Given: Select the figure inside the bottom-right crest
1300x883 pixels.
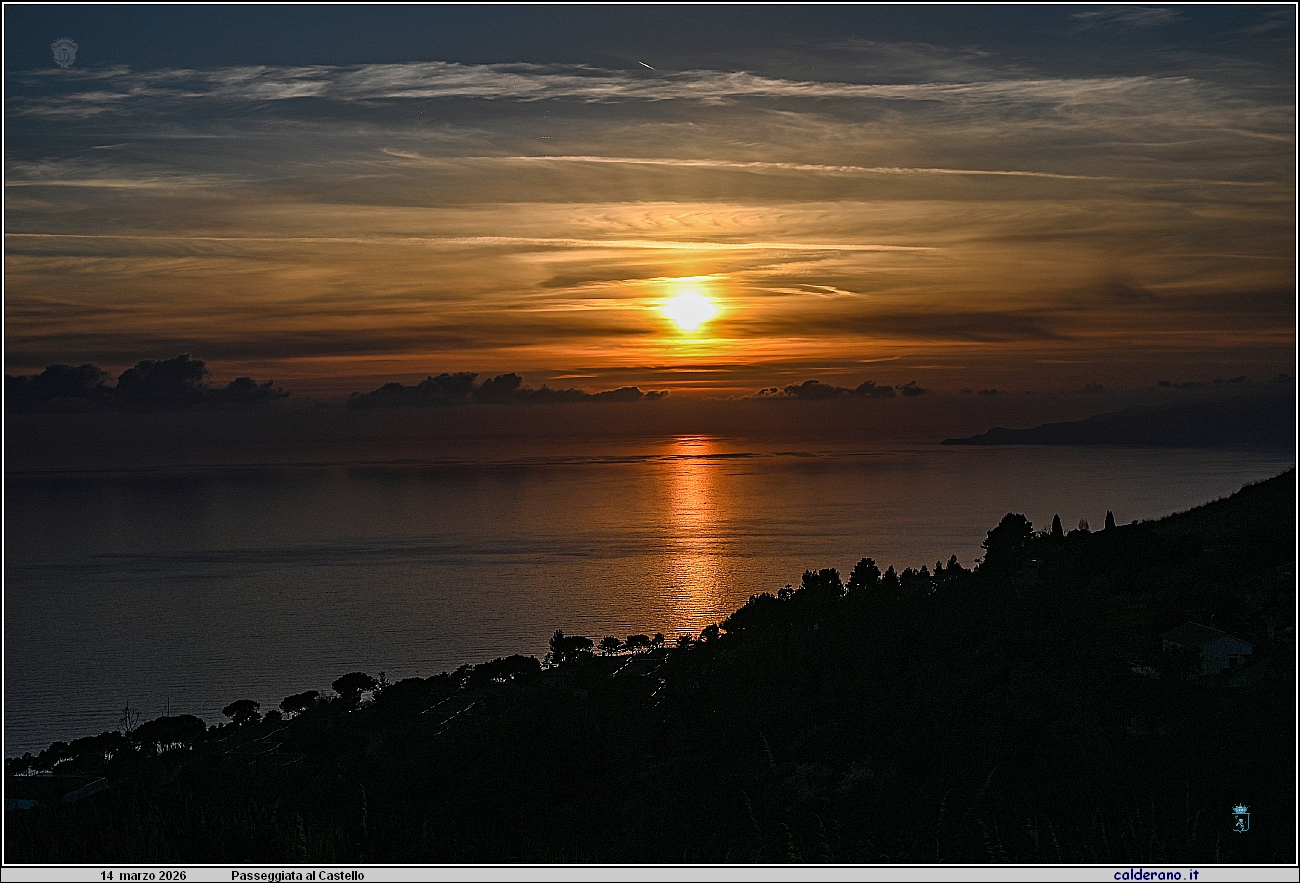Looking at the screenshot, I should tap(1240, 822).
